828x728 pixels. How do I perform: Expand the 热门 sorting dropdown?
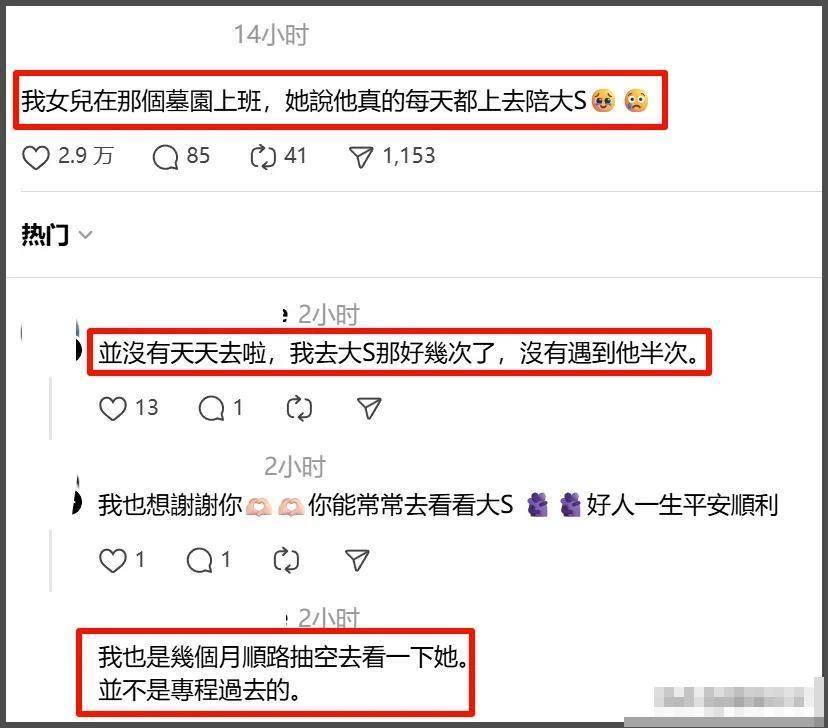pos(86,234)
